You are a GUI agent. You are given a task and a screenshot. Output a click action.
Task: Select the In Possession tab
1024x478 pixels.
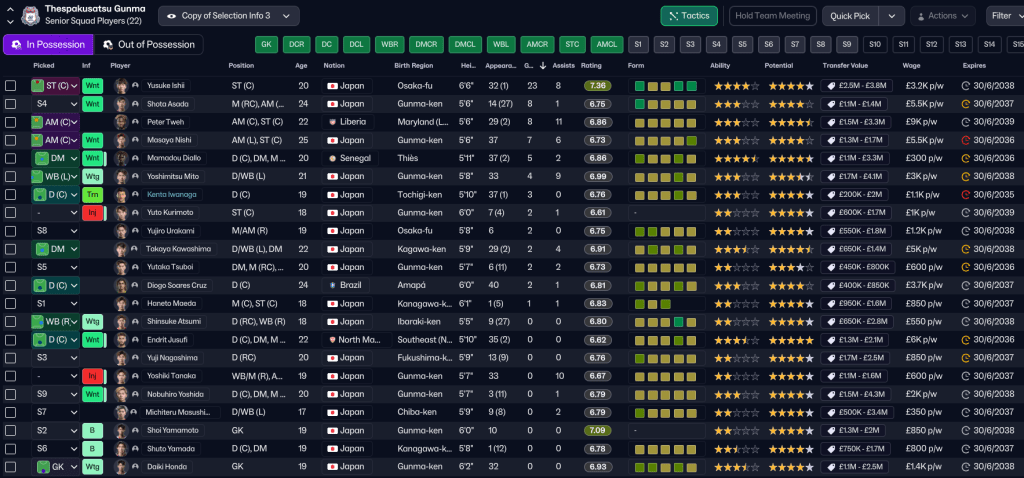click(48, 45)
